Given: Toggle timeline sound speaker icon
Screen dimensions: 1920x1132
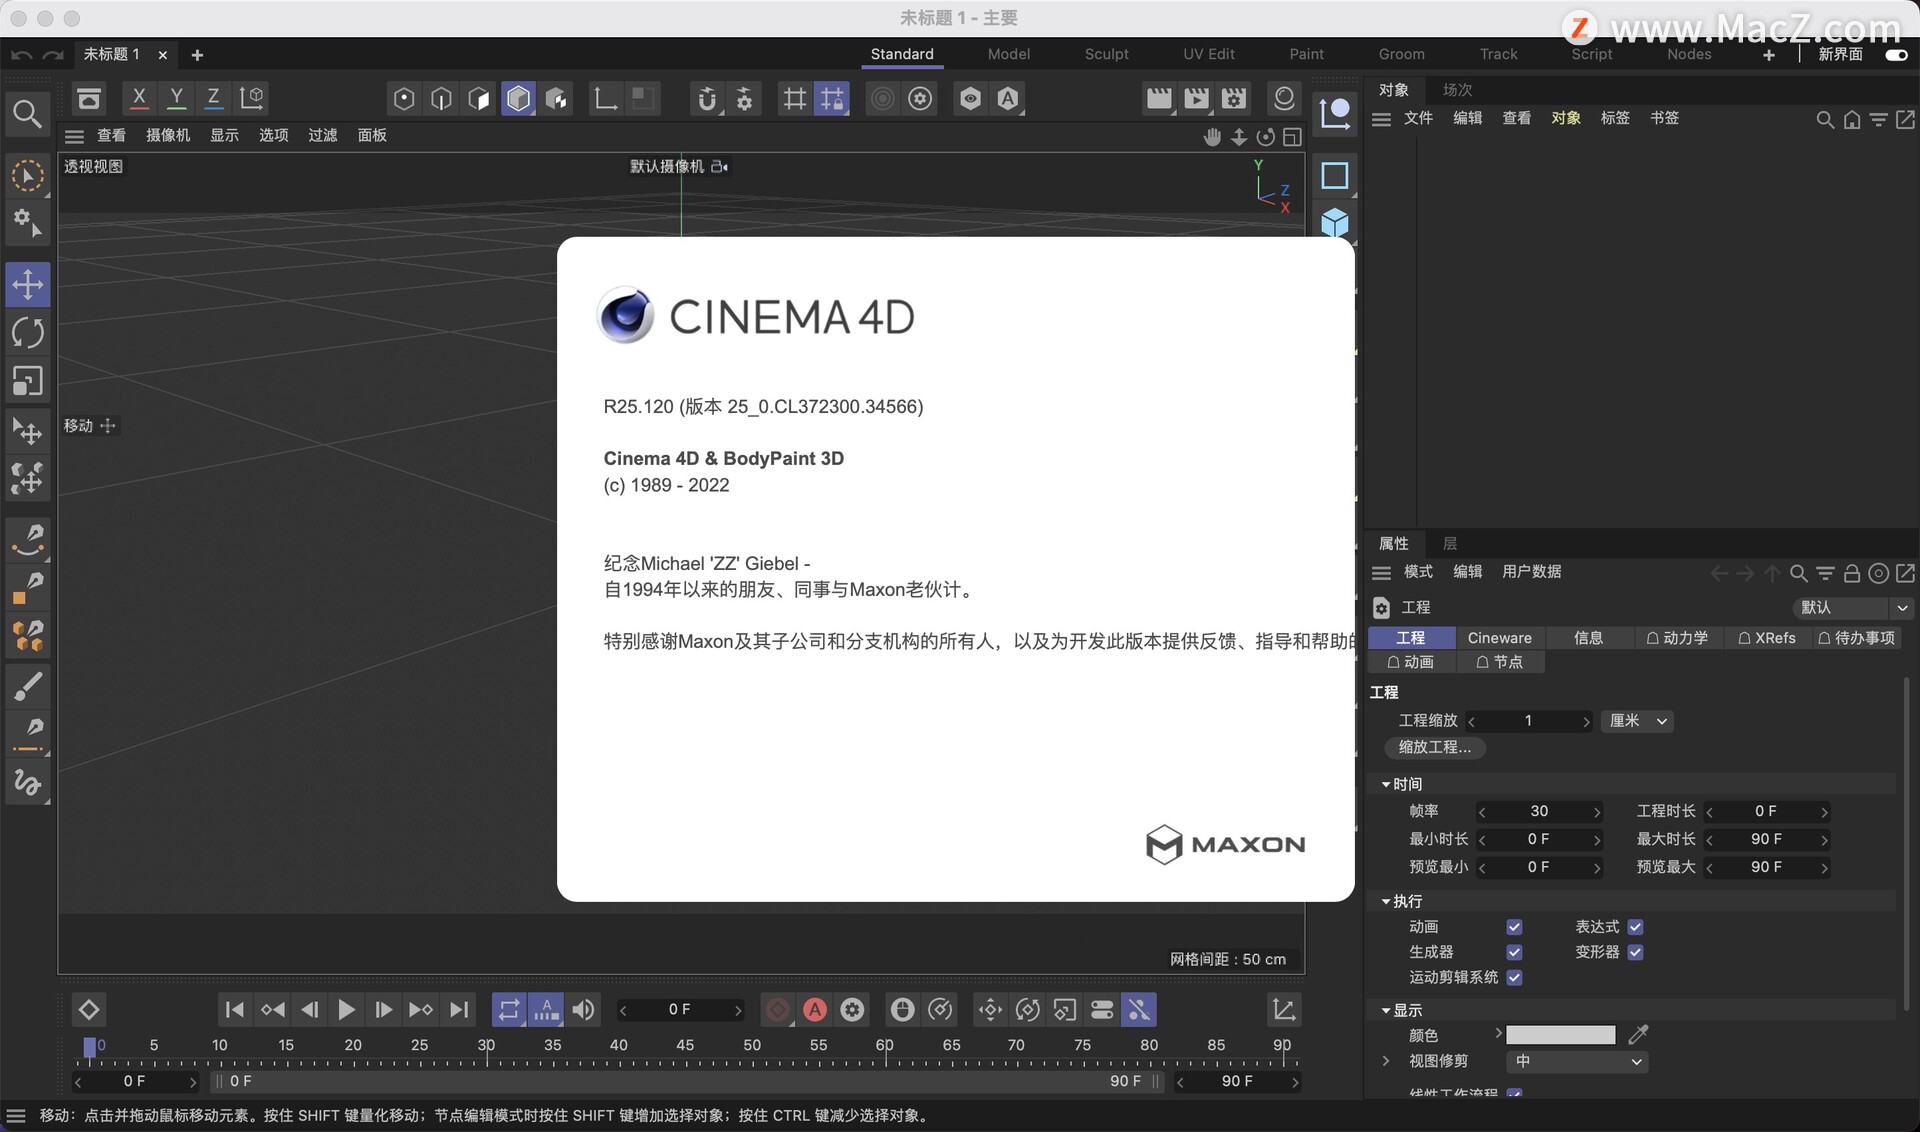Looking at the screenshot, I should [584, 1010].
